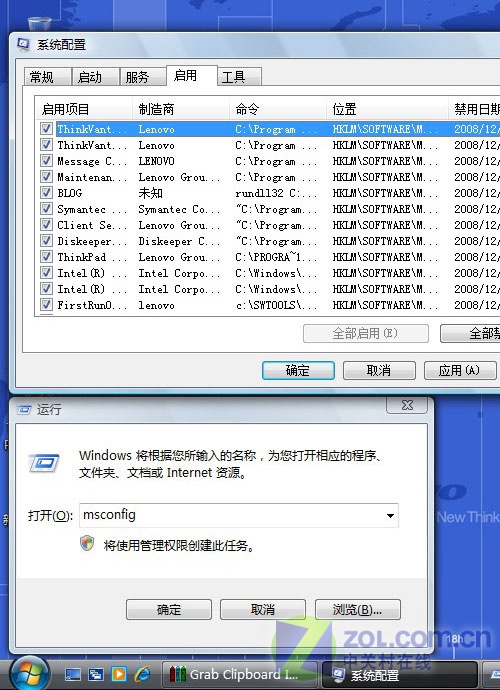Click 取消 in the 运行 dialog
500x690 pixels.
click(x=263, y=609)
